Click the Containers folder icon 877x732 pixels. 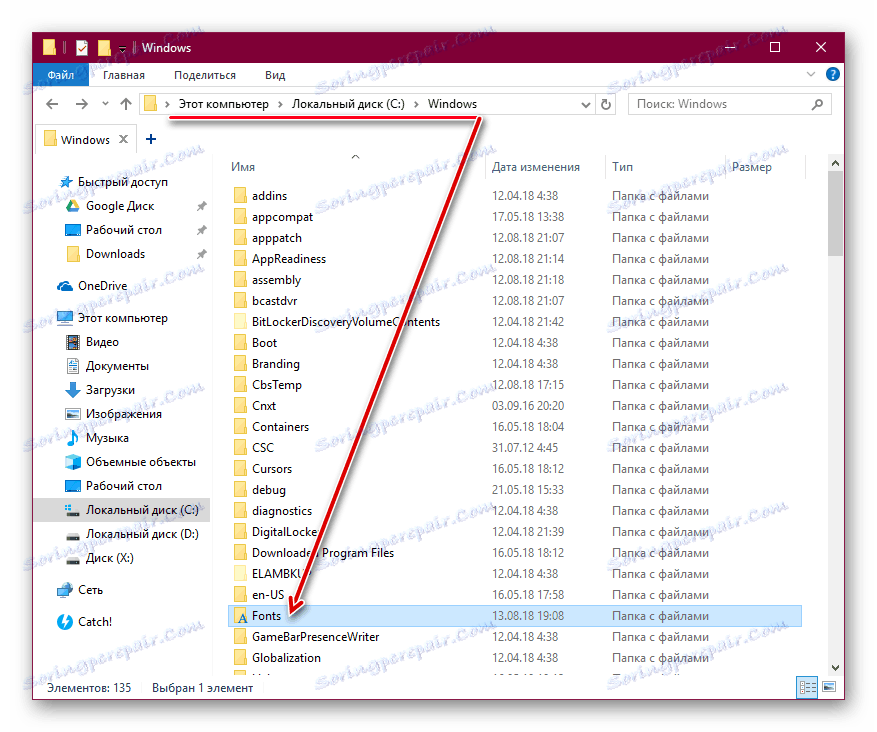pyautogui.click(x=240, y=427)
